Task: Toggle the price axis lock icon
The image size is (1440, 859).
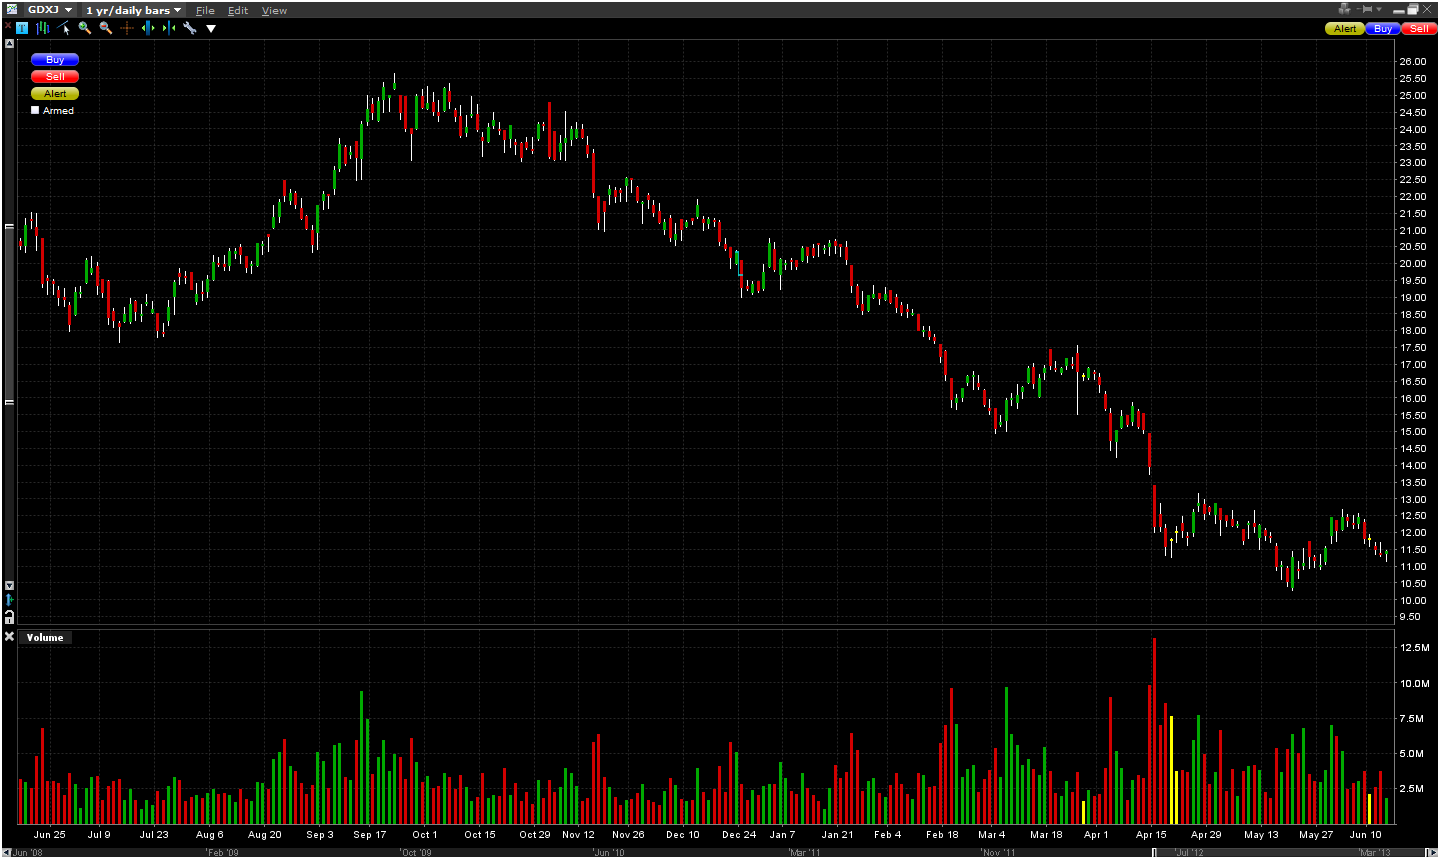Action: point(9,617)
